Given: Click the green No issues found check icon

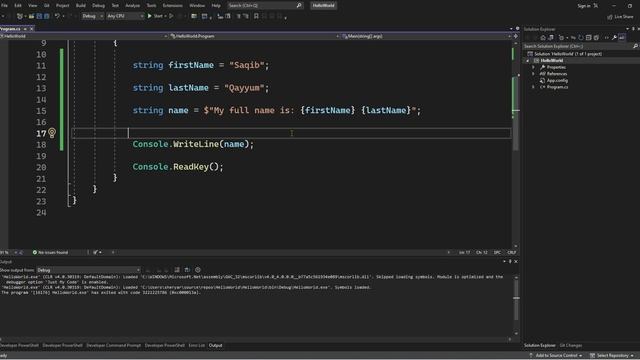Looking at the screenshot, I should pyautogui.click(x=35, y=252).
